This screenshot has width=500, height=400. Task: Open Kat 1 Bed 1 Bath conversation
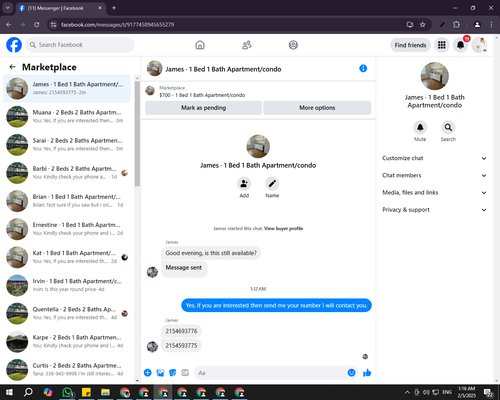coord(67,257)
